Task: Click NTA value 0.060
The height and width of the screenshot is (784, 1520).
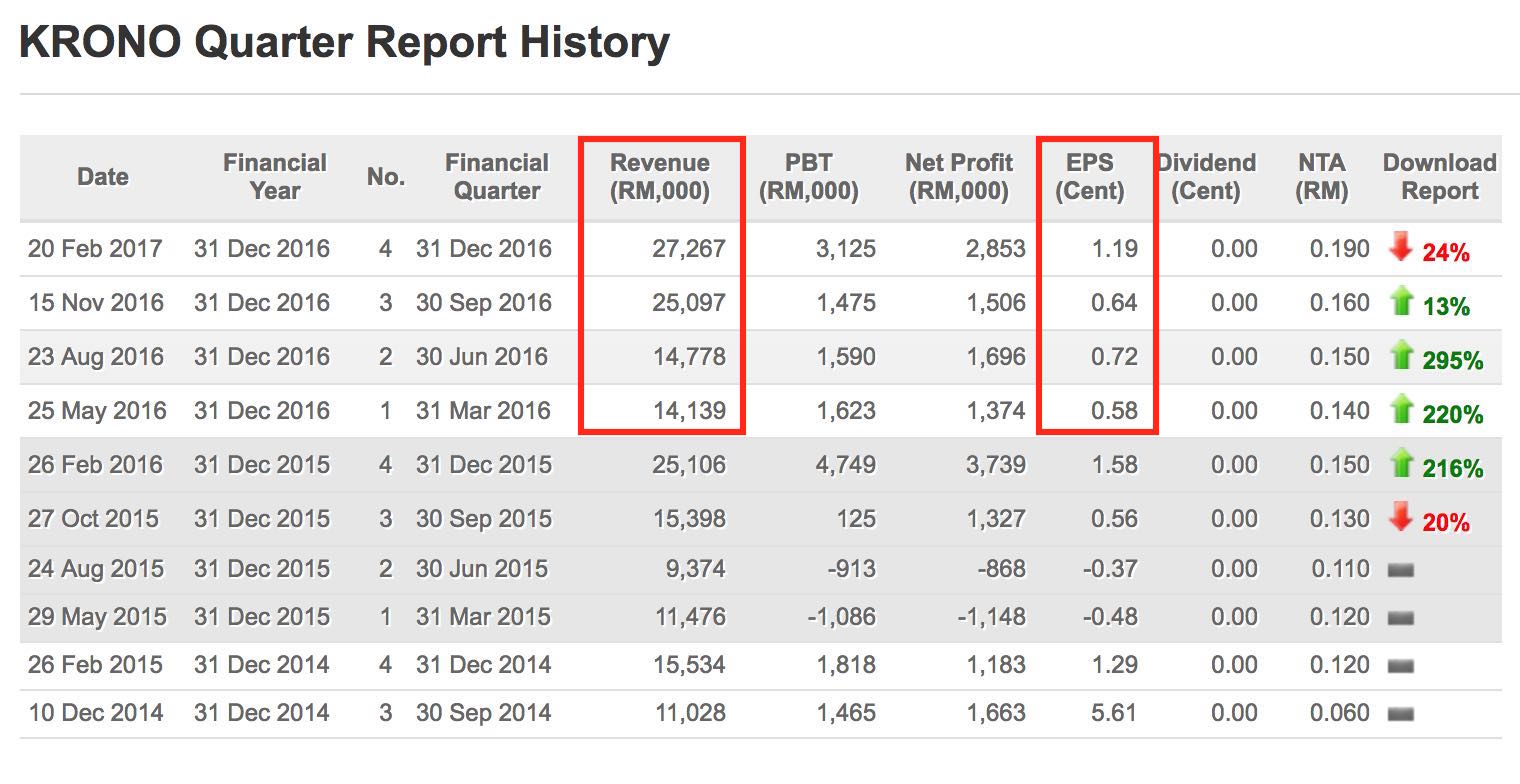Action: point(1340,713)
